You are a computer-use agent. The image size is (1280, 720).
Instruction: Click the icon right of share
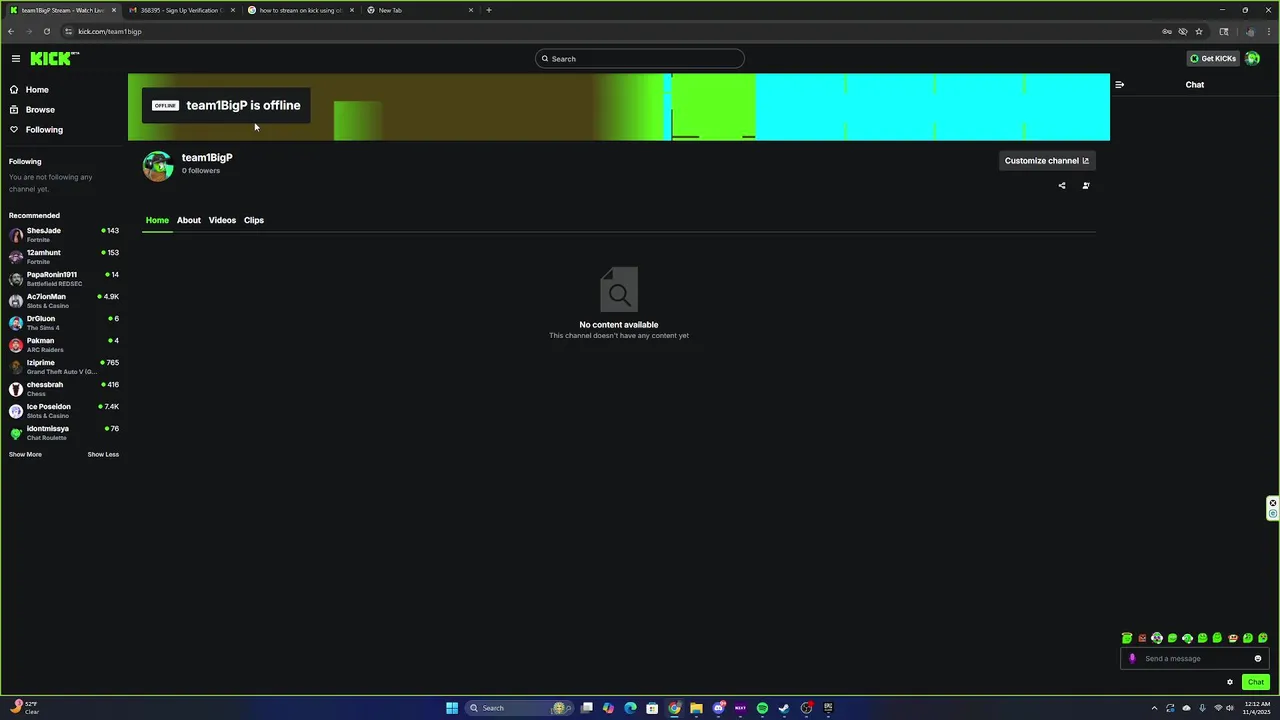[x=1086, y=185]
